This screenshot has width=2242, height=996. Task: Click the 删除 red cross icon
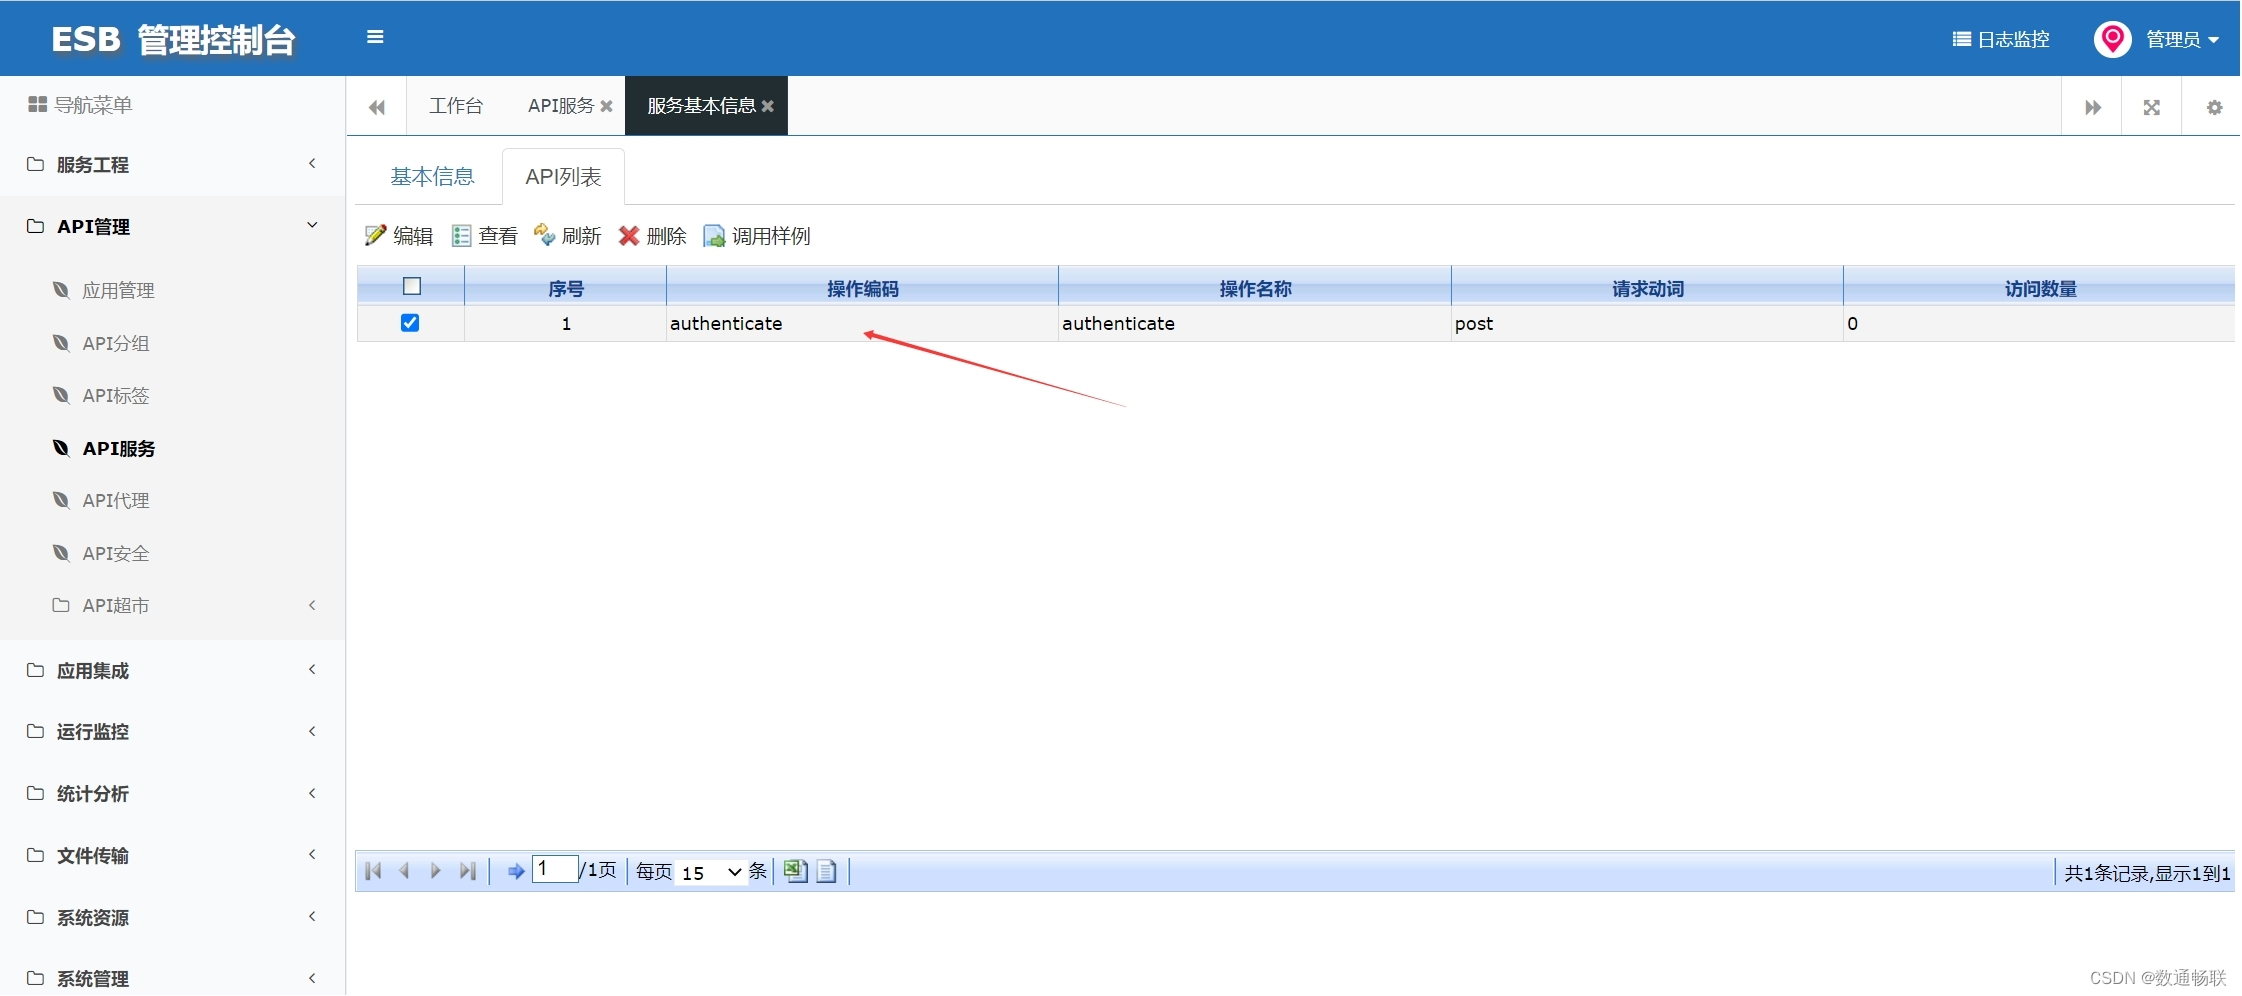(629, 235)
